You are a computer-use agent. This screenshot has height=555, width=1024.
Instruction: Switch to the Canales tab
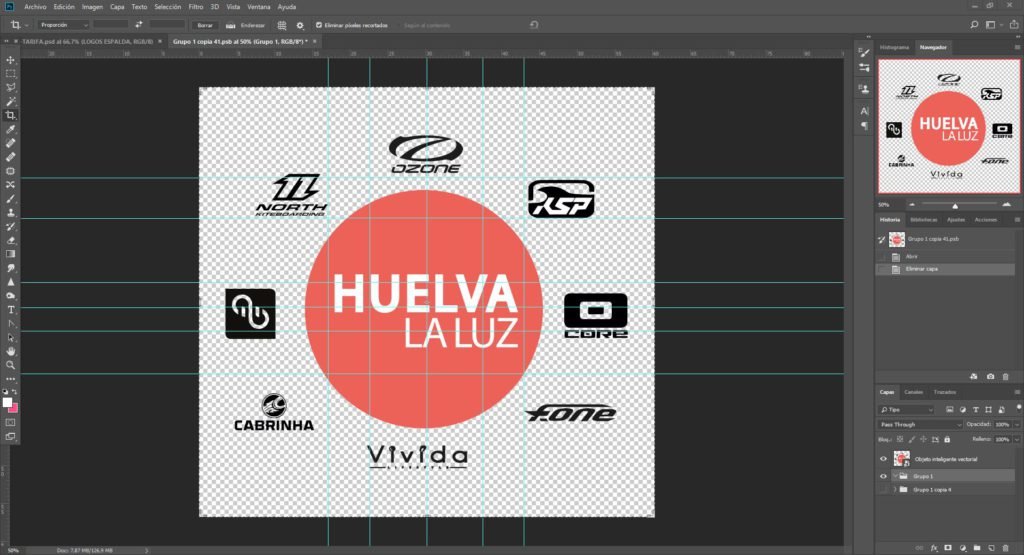point(913,392)
